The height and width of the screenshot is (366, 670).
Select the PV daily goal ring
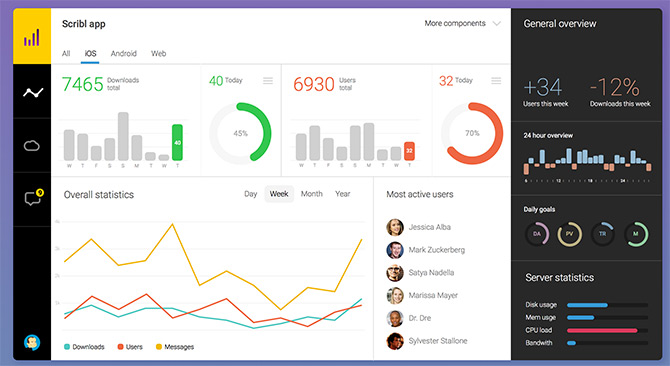570,234
